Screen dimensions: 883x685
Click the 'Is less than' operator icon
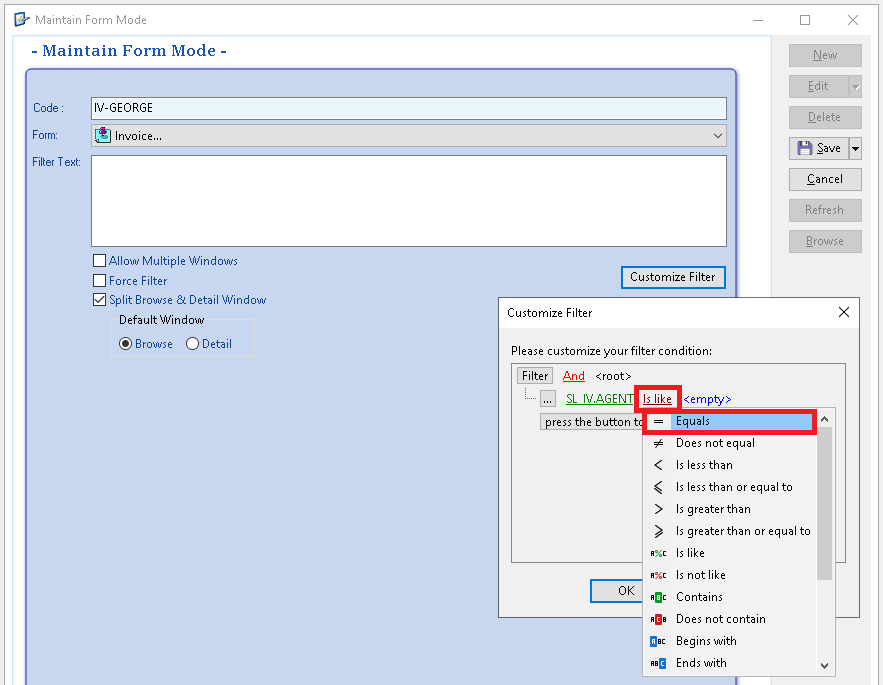[658, 465]
